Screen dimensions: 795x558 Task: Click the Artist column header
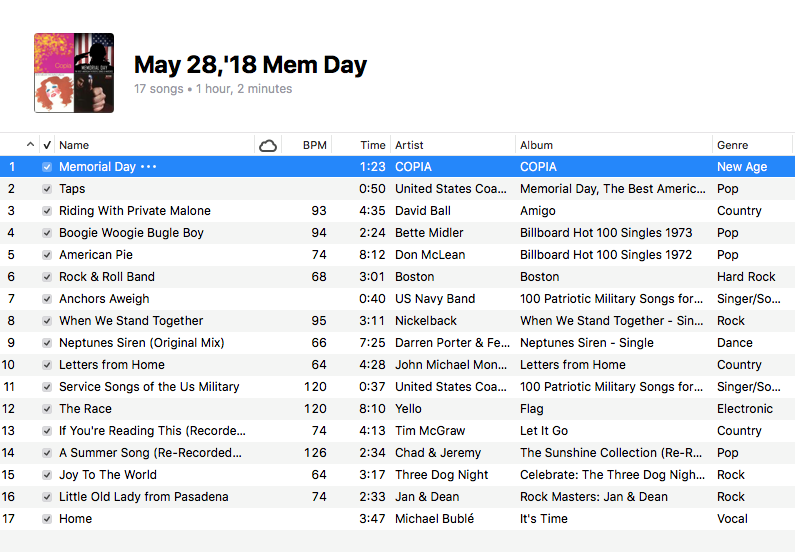(x=409, y=145)
